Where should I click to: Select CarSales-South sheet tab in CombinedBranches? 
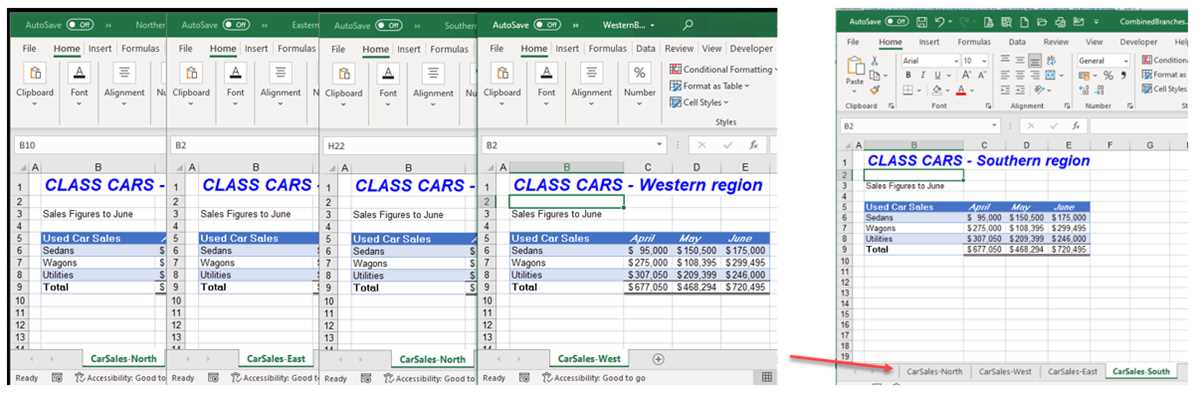point(1142,371)
